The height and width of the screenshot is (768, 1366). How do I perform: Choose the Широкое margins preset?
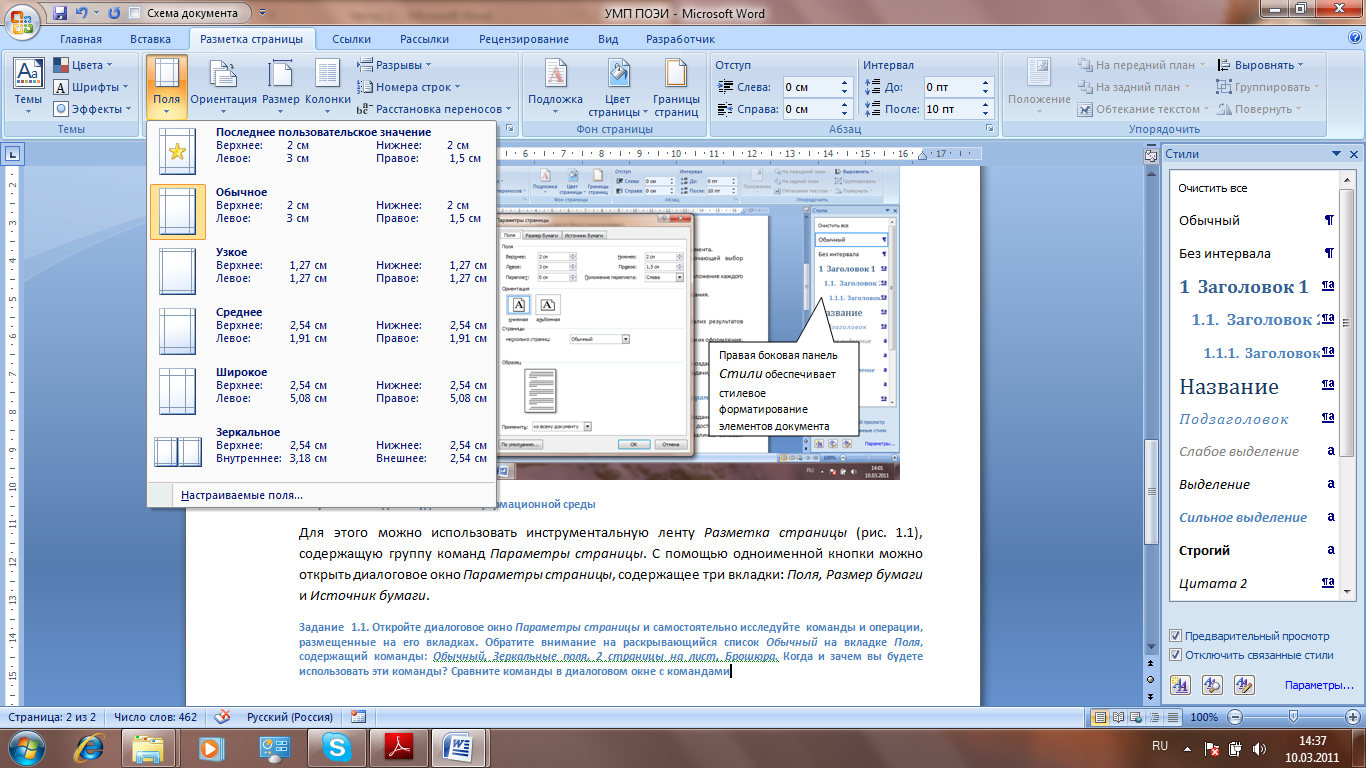coord(321,392)
